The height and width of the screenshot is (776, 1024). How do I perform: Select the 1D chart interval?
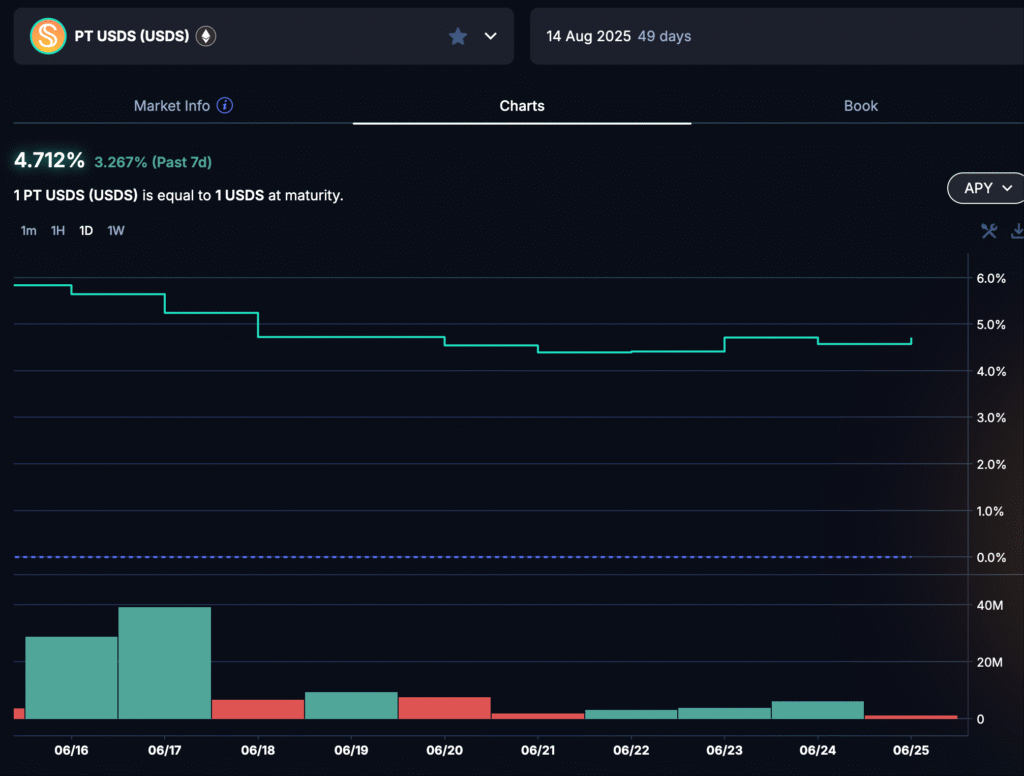[86, 231]
